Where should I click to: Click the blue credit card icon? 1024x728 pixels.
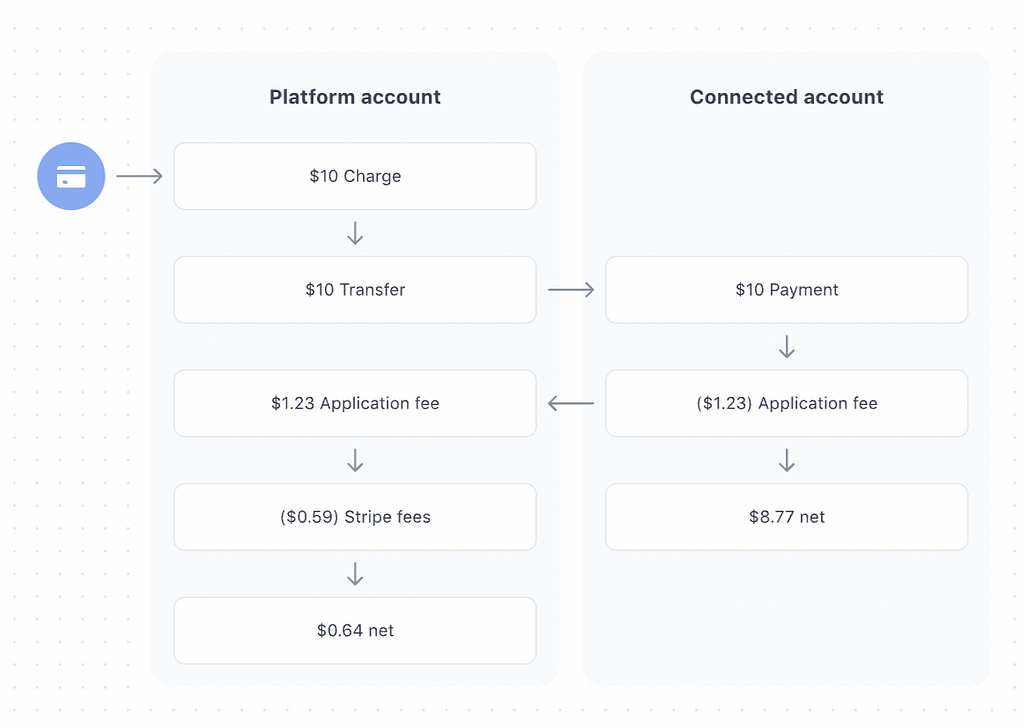(71, 176)
